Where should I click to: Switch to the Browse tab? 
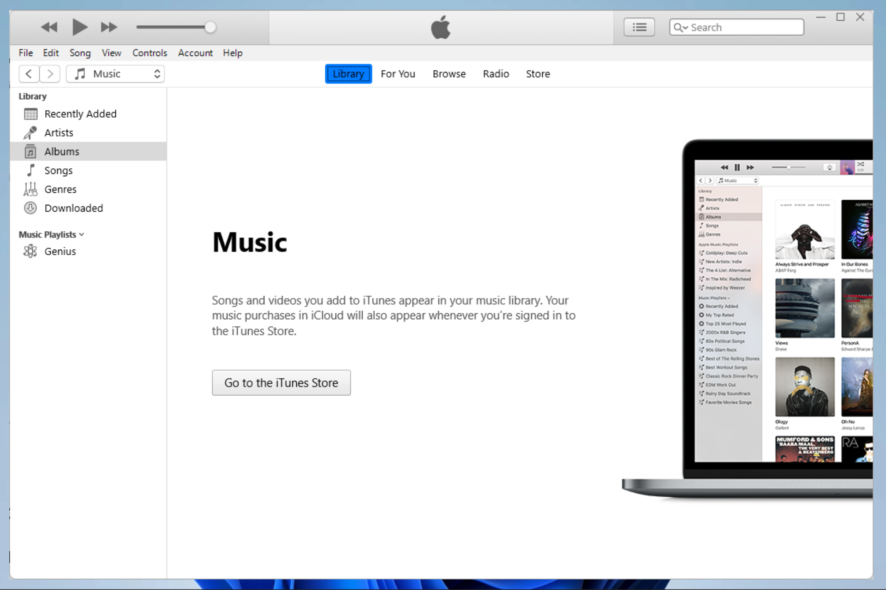(449, 73)
